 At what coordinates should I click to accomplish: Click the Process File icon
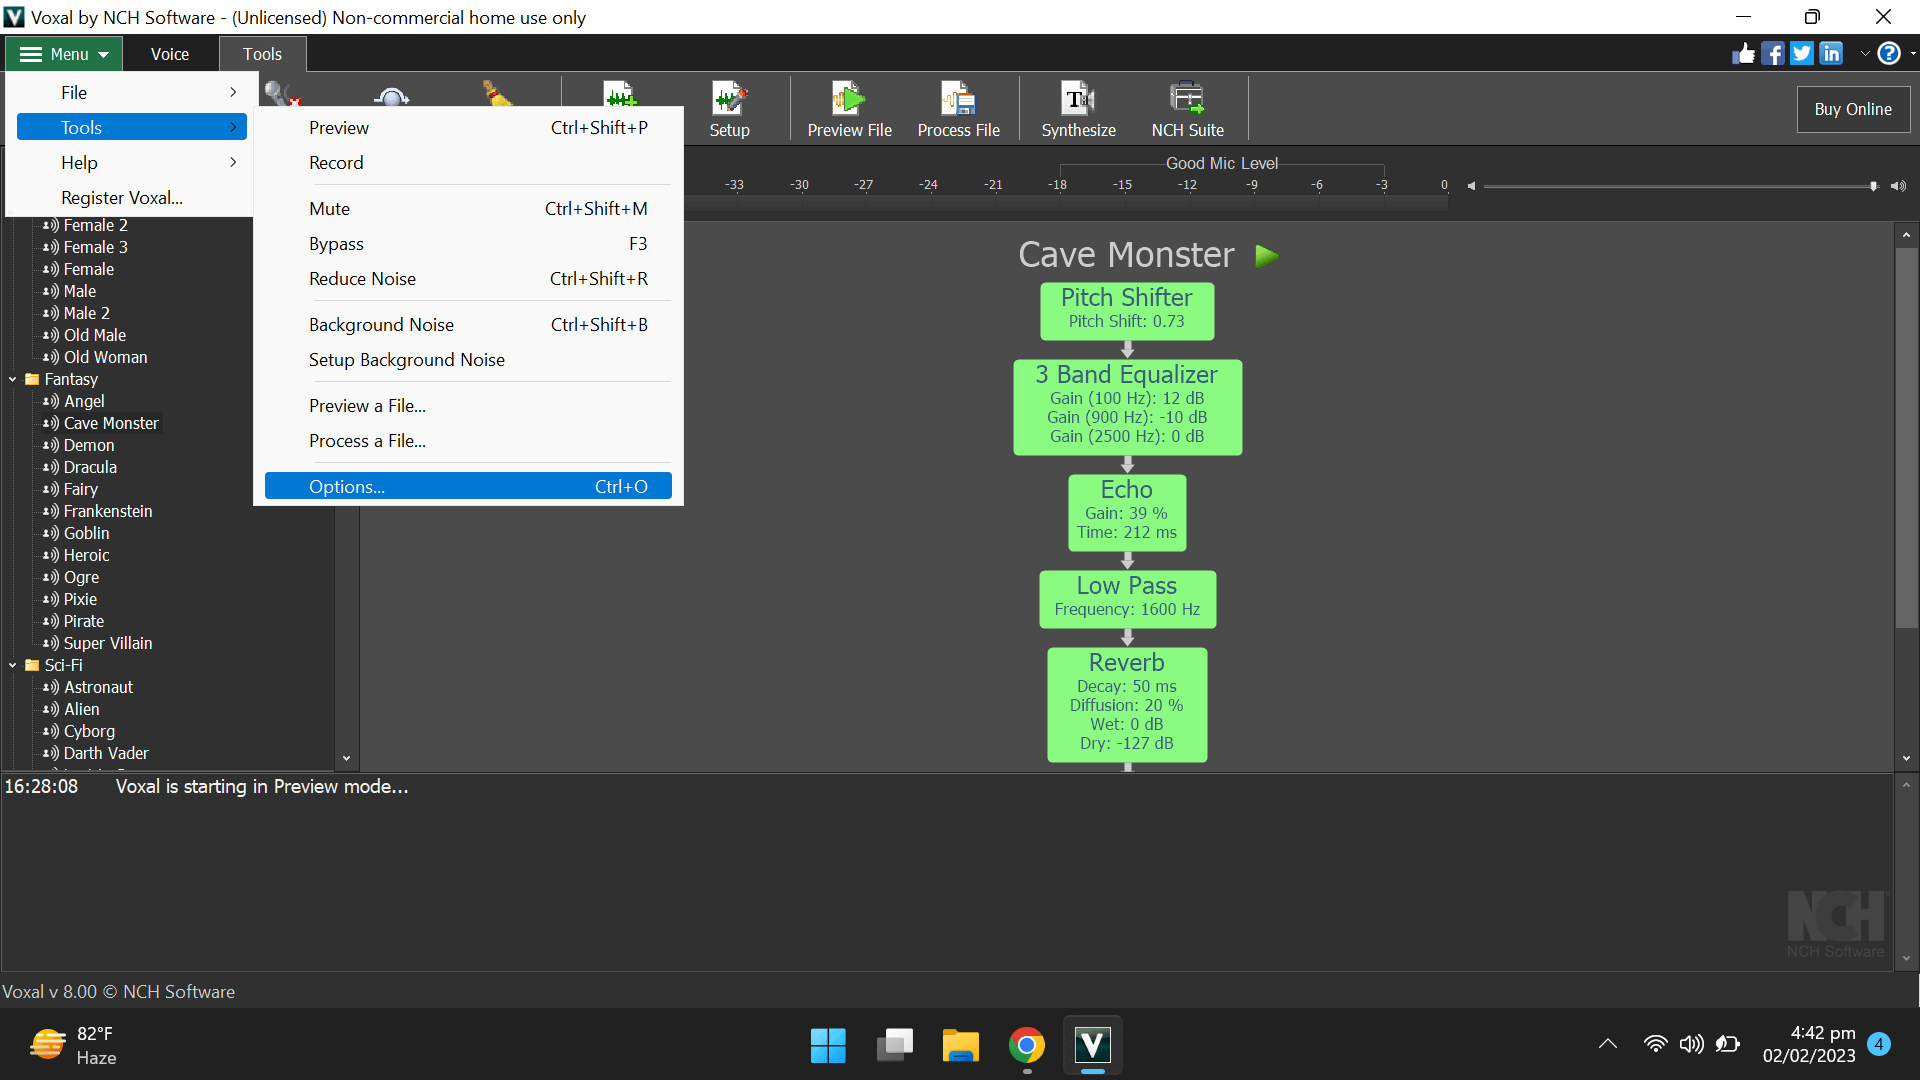tap(960, 109)
